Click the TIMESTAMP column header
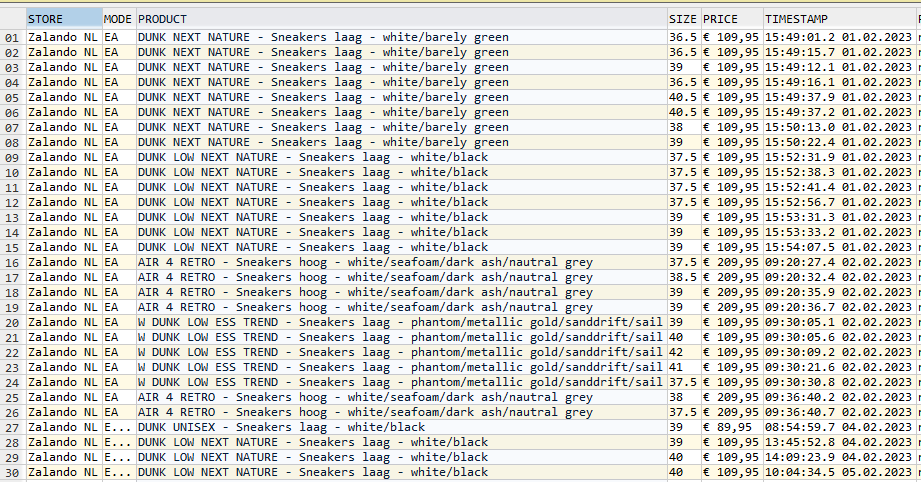 point(840,19)
